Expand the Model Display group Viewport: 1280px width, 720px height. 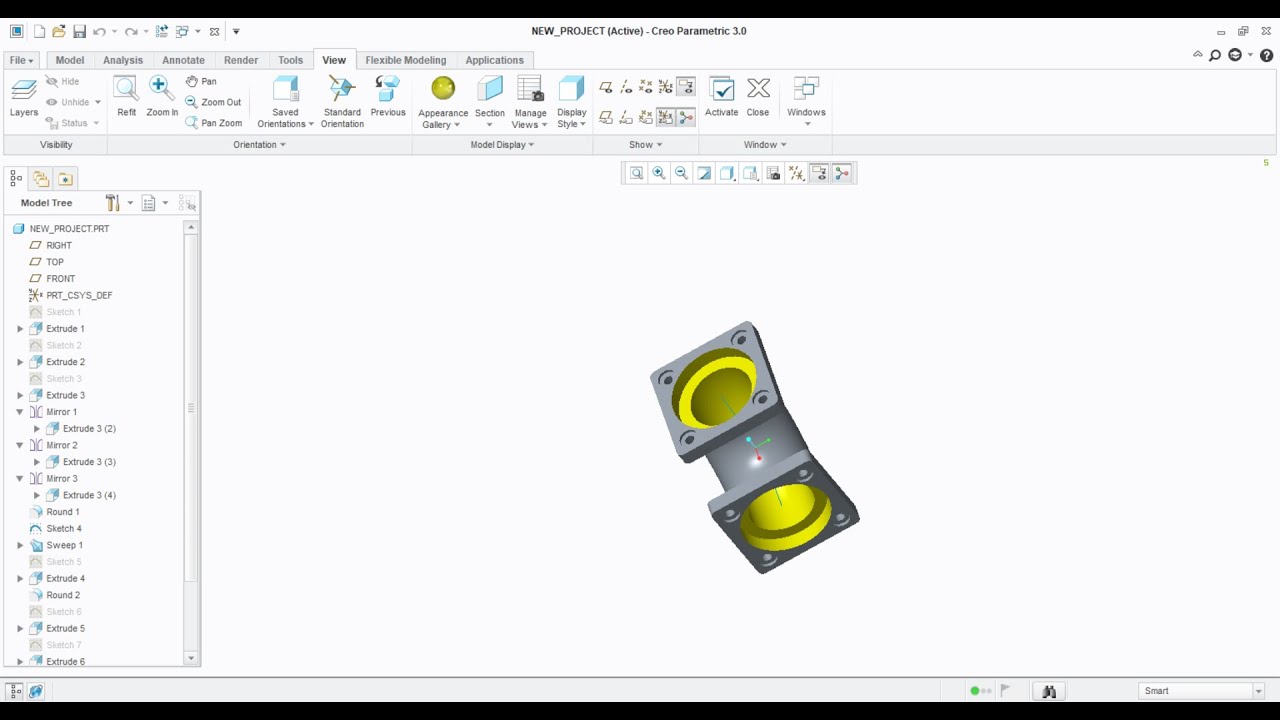coord(502,145)
